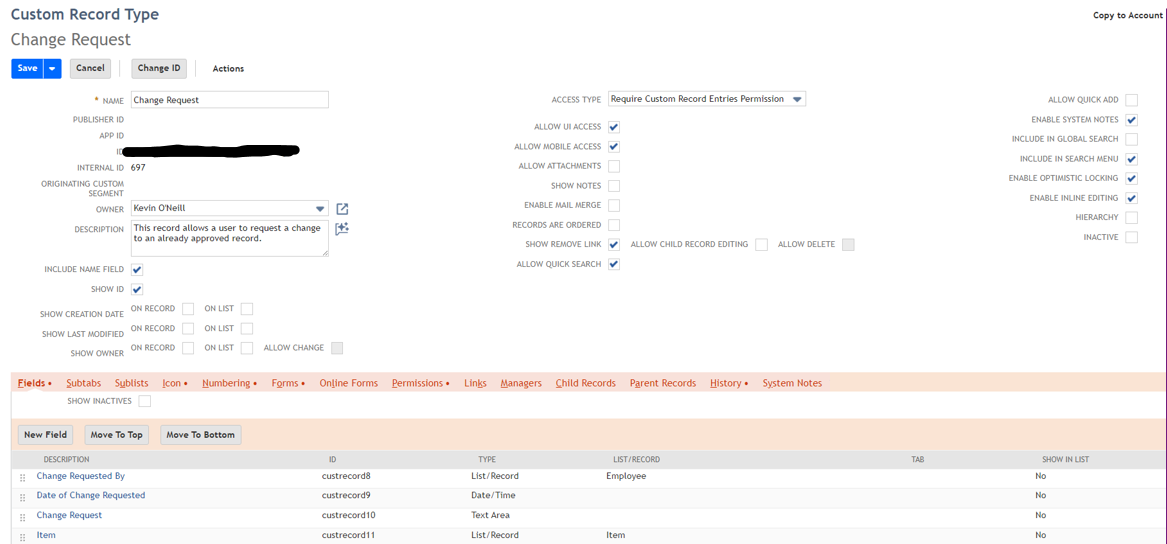The image size is (1167, 544).
Task: Toggle Allow Mobile Access checkbox
Action: [614, 147]
